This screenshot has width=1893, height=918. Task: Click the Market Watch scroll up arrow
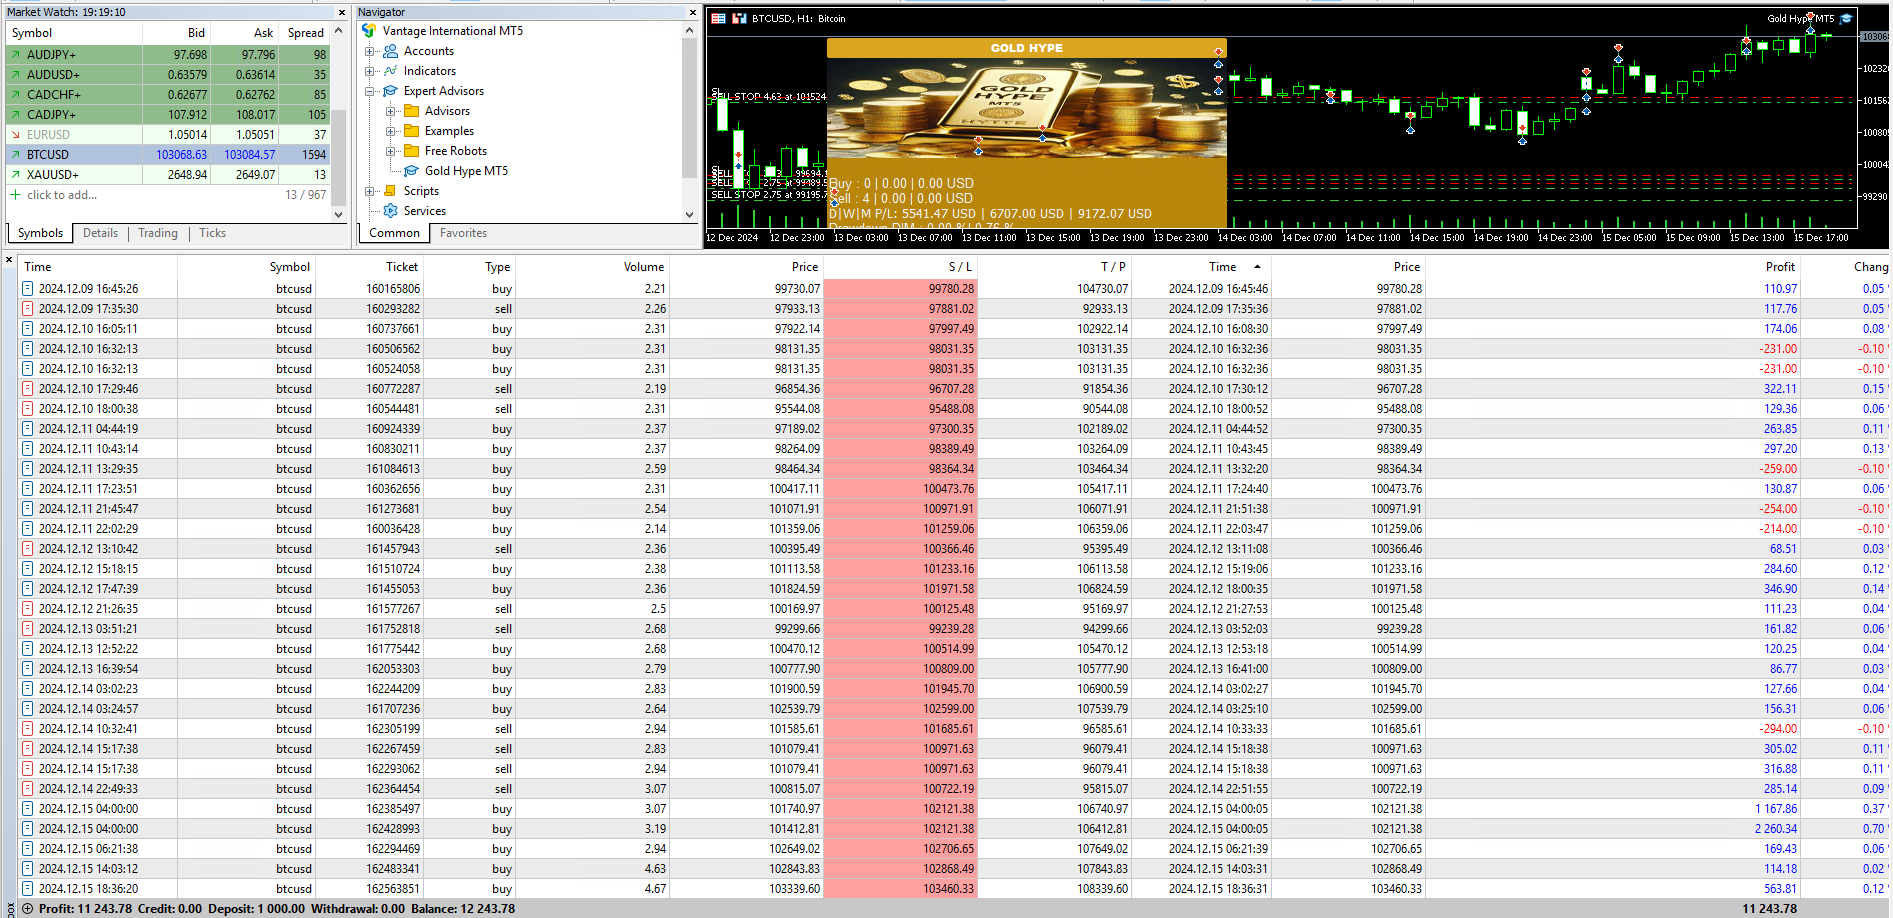pos(338,31)
